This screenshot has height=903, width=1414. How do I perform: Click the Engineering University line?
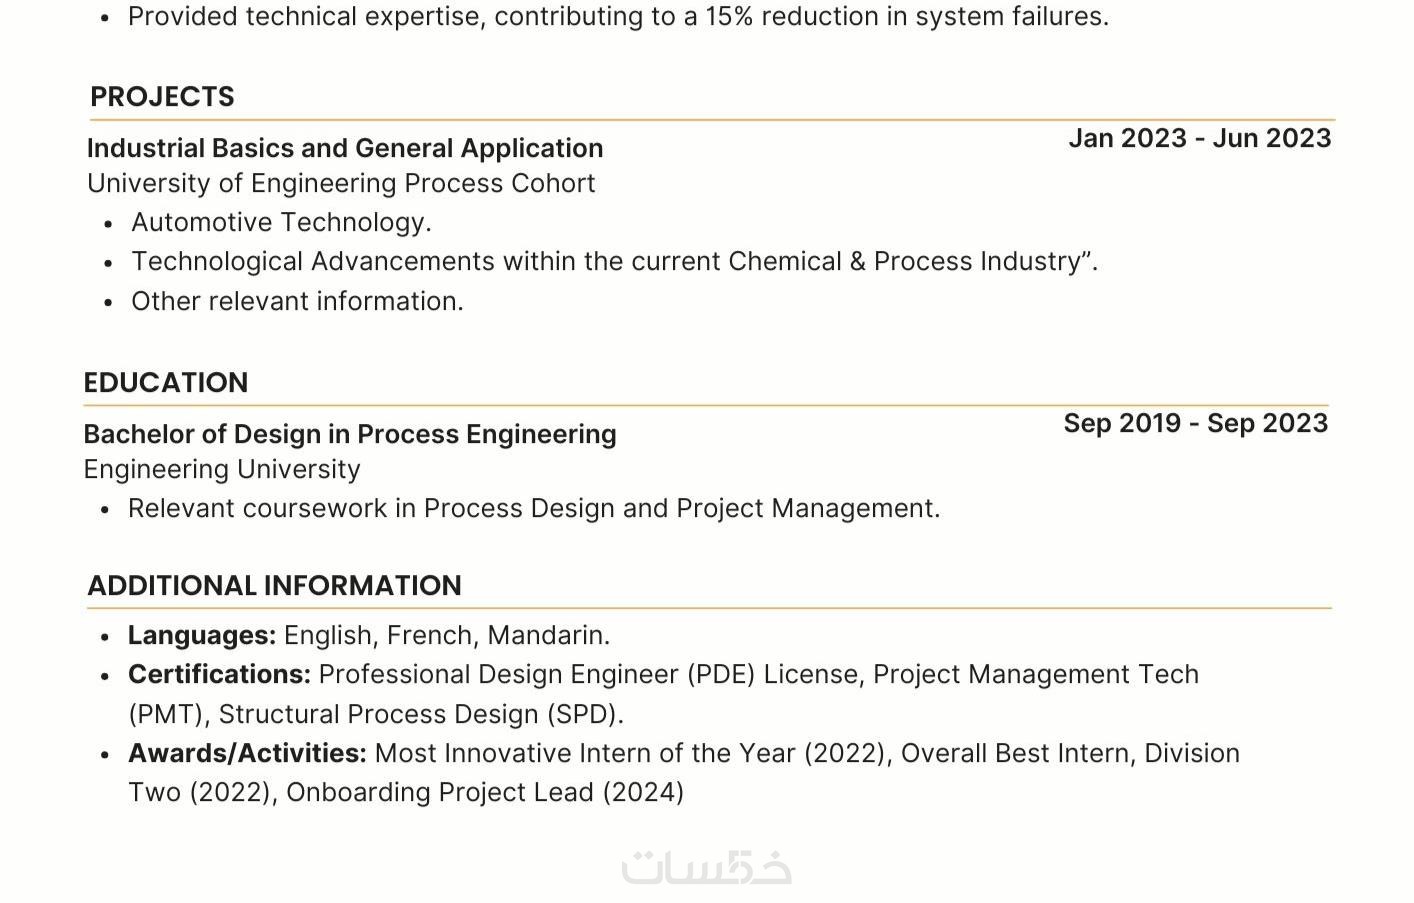pos(222,469)
